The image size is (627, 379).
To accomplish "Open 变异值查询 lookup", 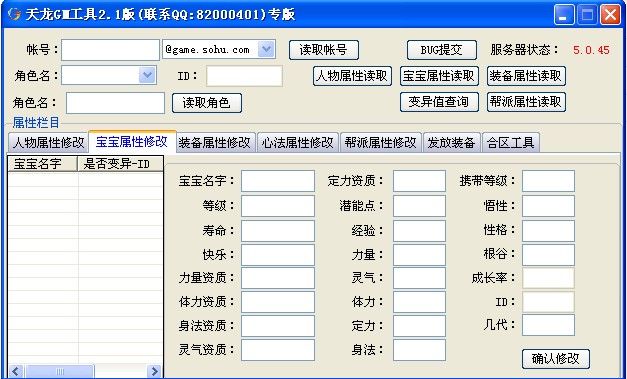I will pos(439,102).
